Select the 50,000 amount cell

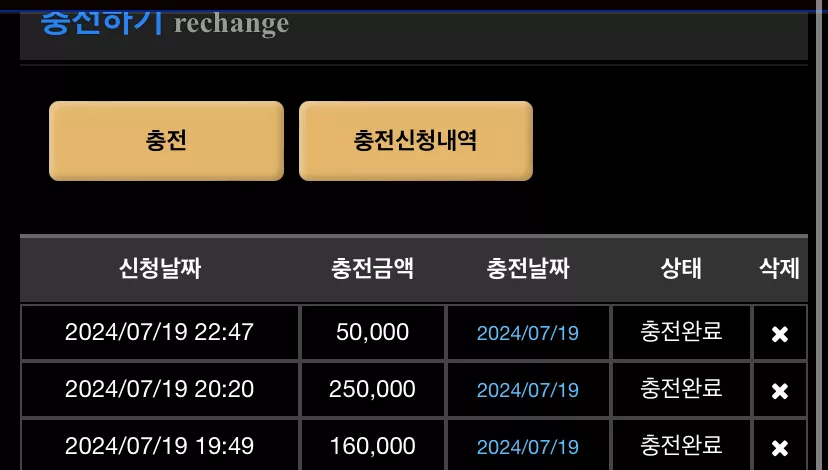point(373,333)
